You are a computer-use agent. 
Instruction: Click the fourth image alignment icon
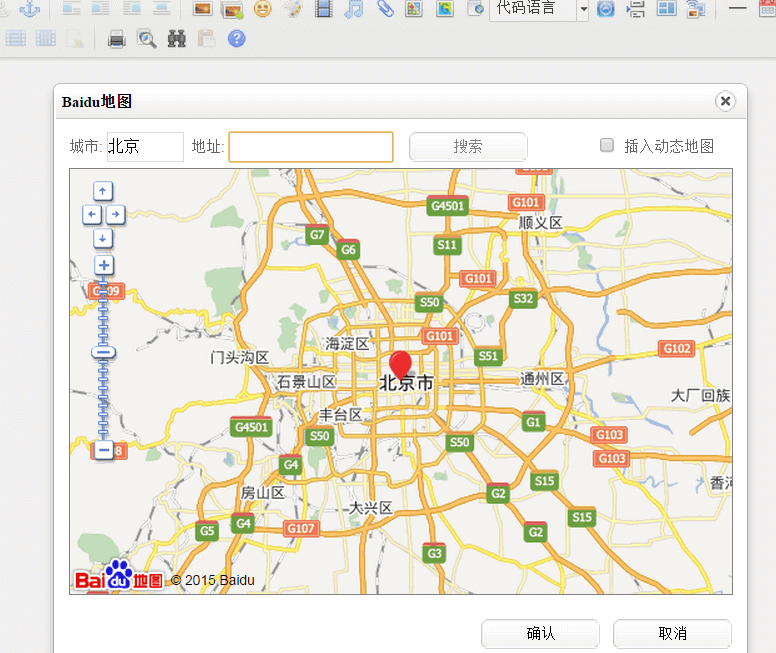point(161,8)
